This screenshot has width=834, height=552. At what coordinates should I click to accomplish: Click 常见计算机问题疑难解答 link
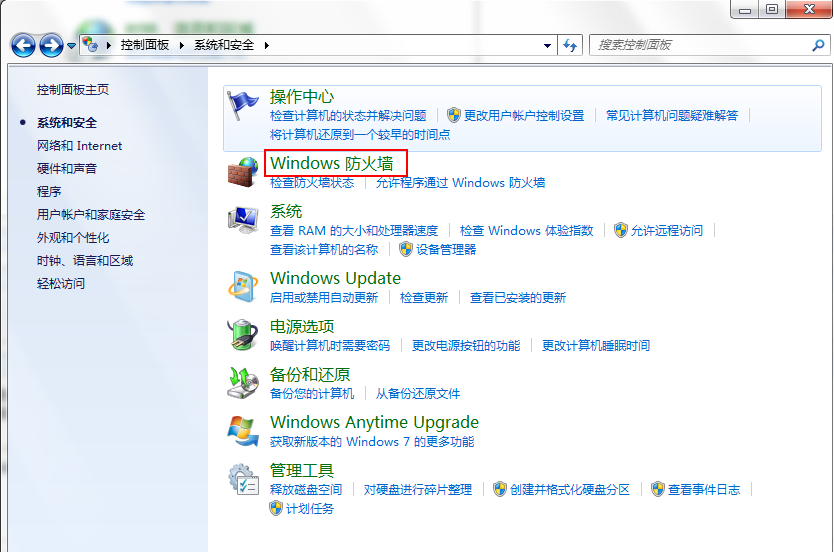[x=672, y=115]
